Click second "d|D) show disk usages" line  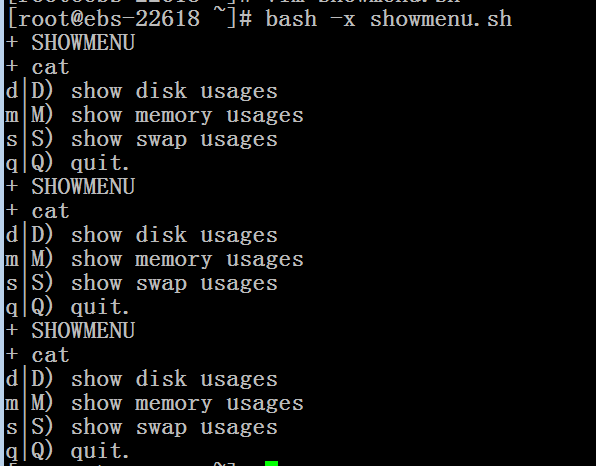point(141,235)
